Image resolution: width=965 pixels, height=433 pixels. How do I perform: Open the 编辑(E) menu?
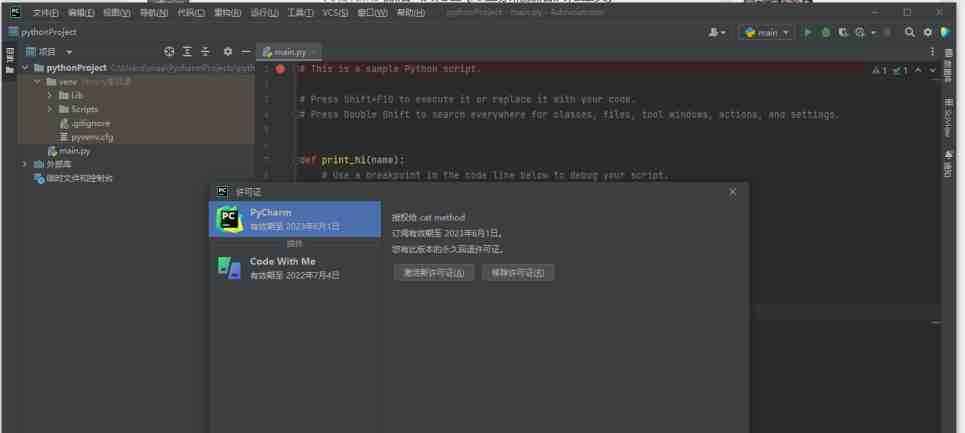pos(81,12)
